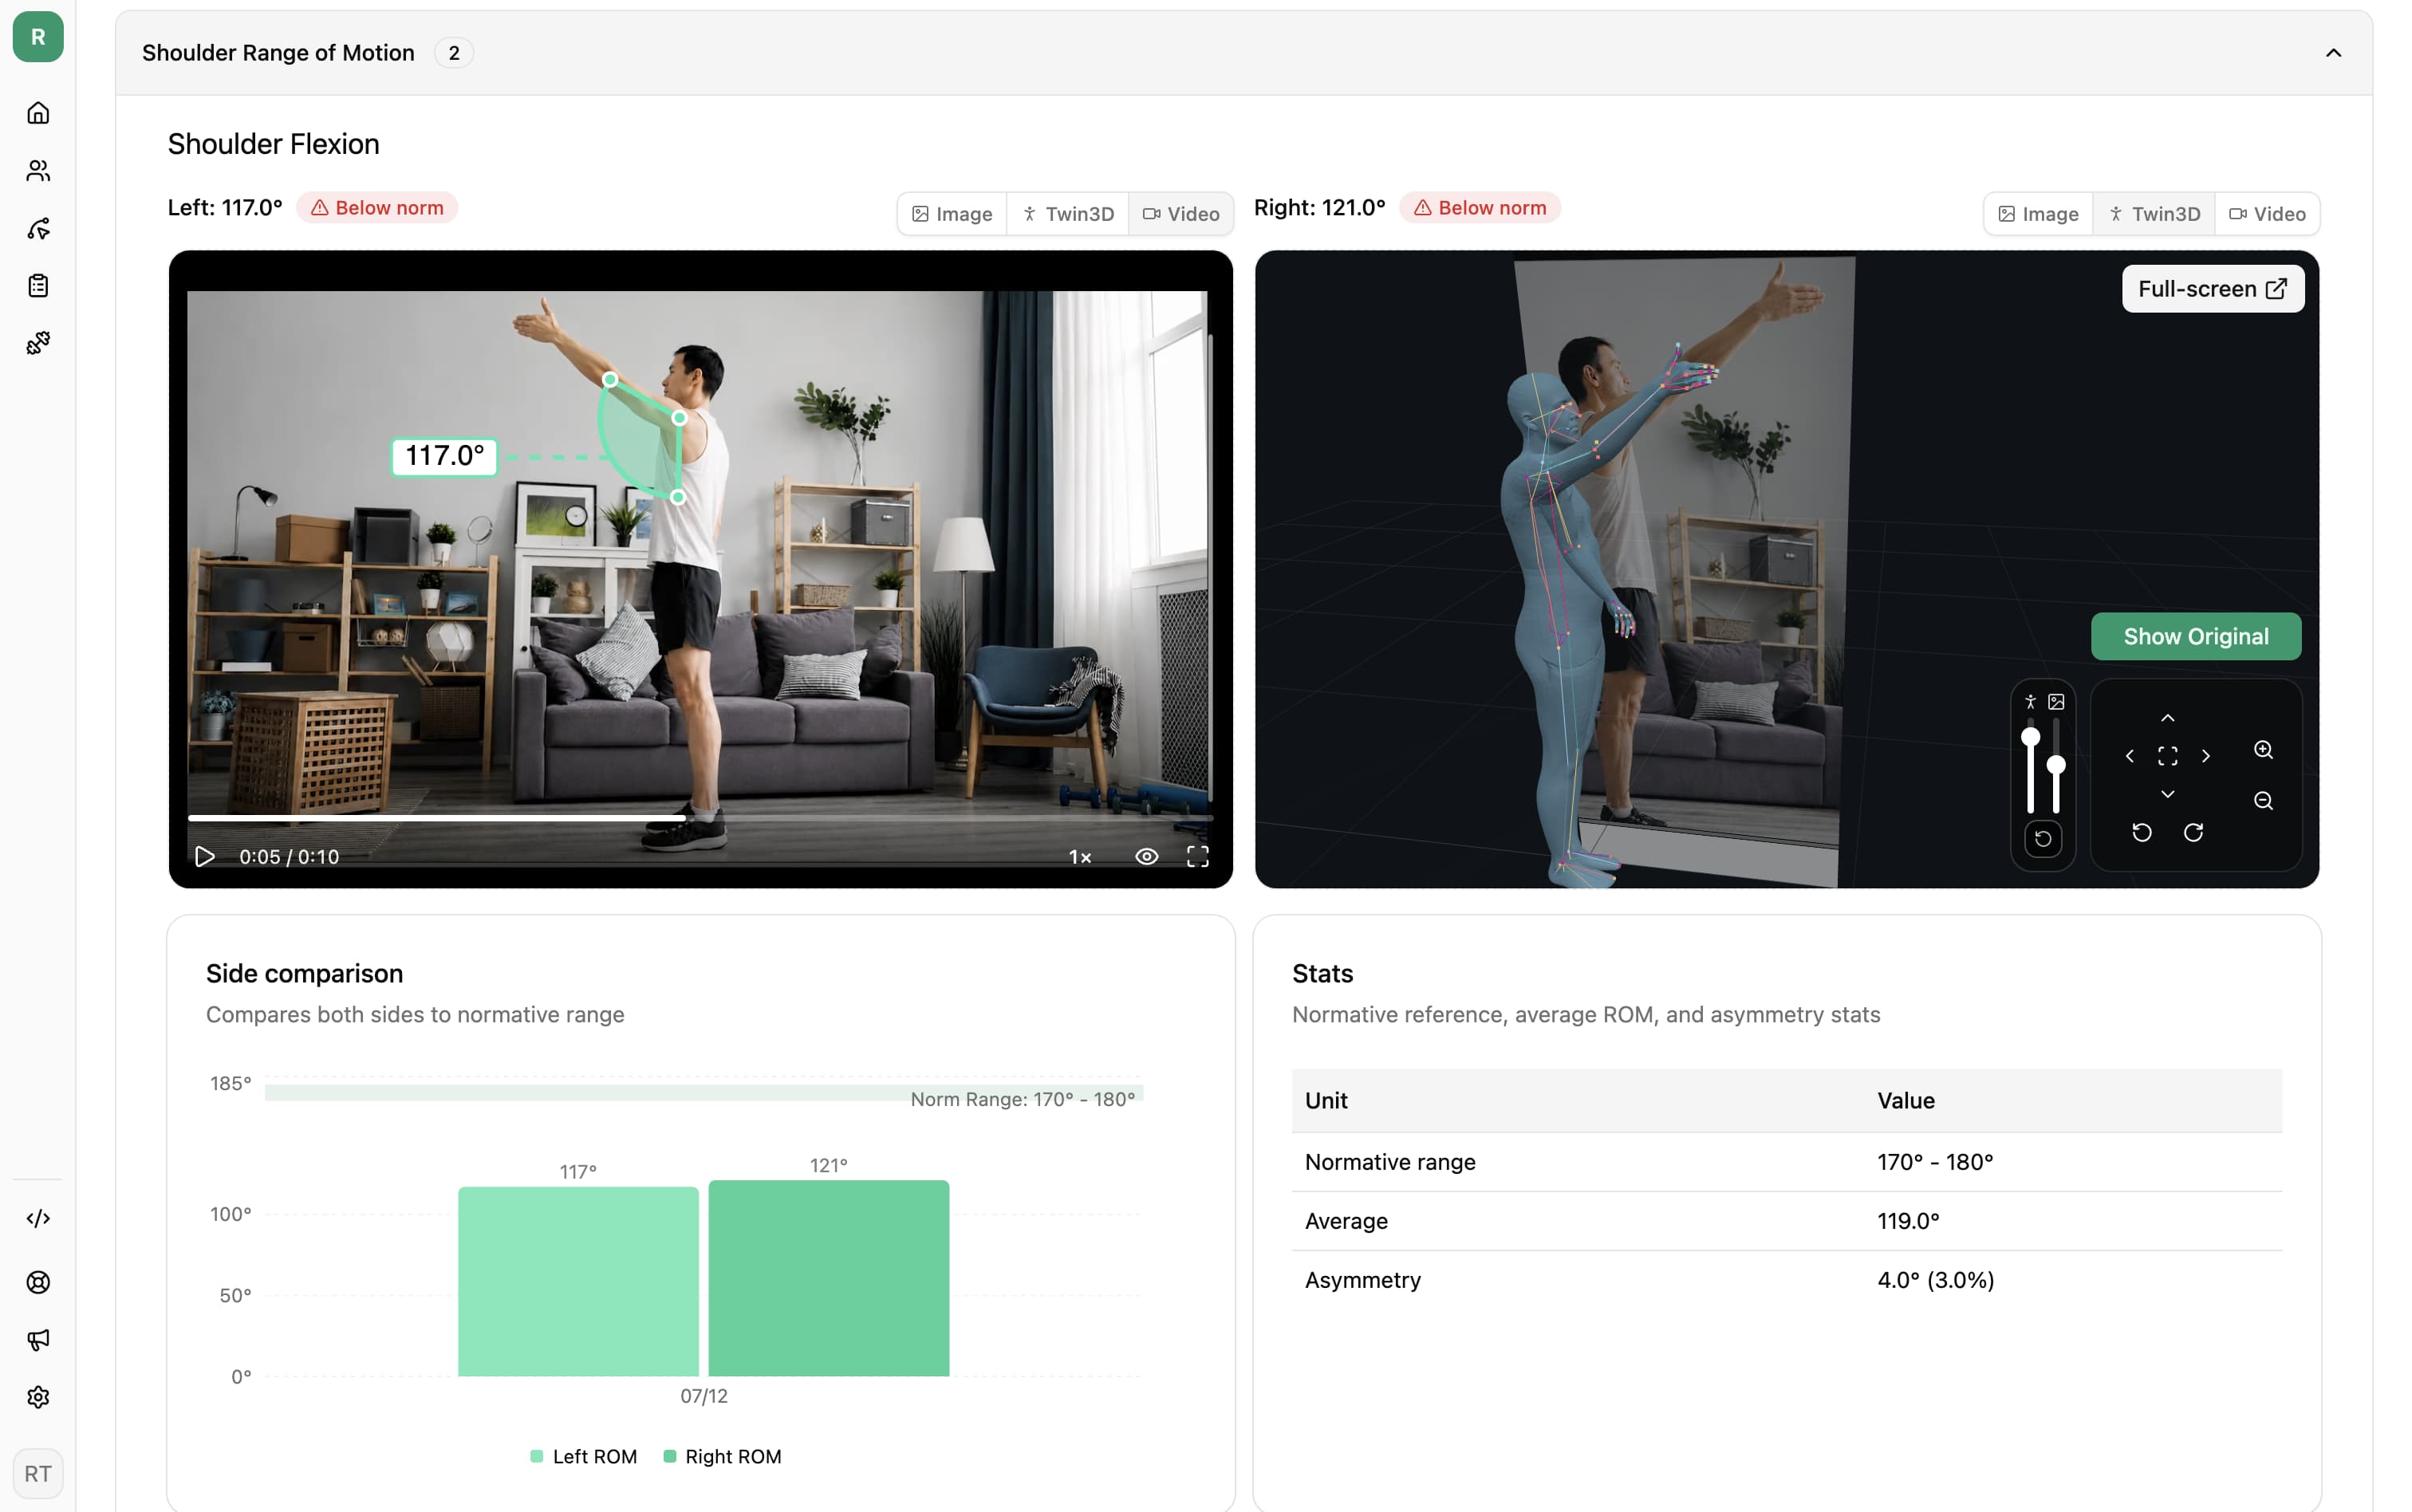2412x1512 pixels.
Task: Switch left view to Video tab
Action: (1181, 214)
